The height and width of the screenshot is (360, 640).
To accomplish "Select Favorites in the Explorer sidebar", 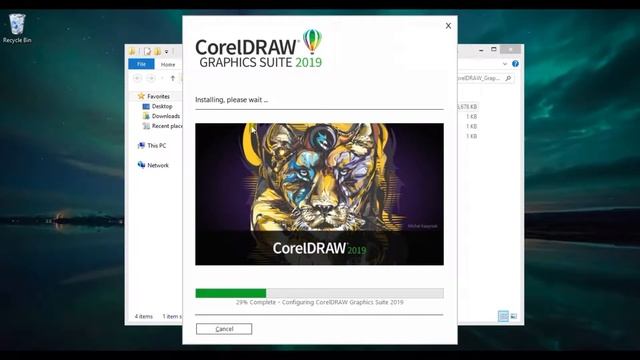I will 154,96.
